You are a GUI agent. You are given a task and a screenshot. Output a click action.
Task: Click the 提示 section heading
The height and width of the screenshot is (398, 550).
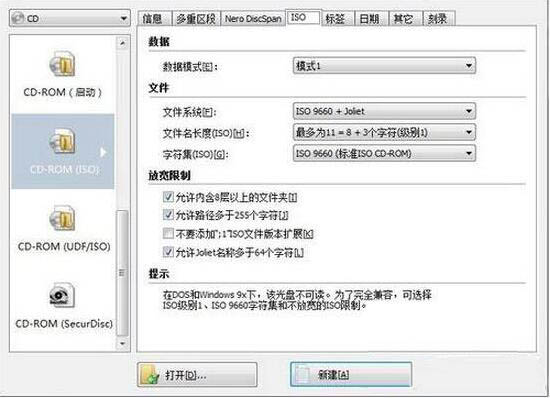(159, 274)
